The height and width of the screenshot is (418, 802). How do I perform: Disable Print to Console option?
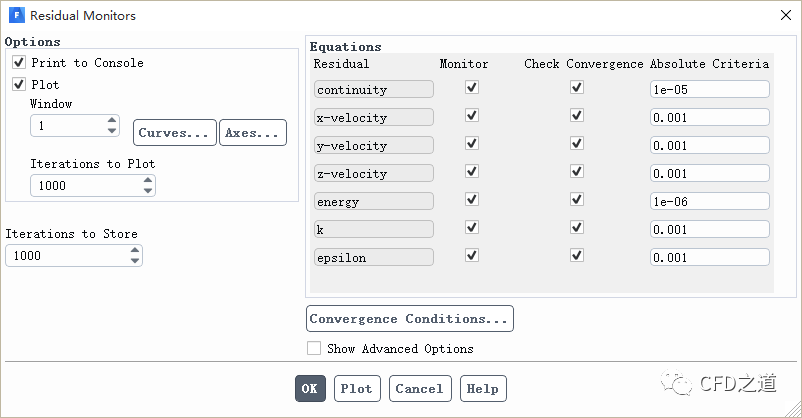click(x=18, y=63)
